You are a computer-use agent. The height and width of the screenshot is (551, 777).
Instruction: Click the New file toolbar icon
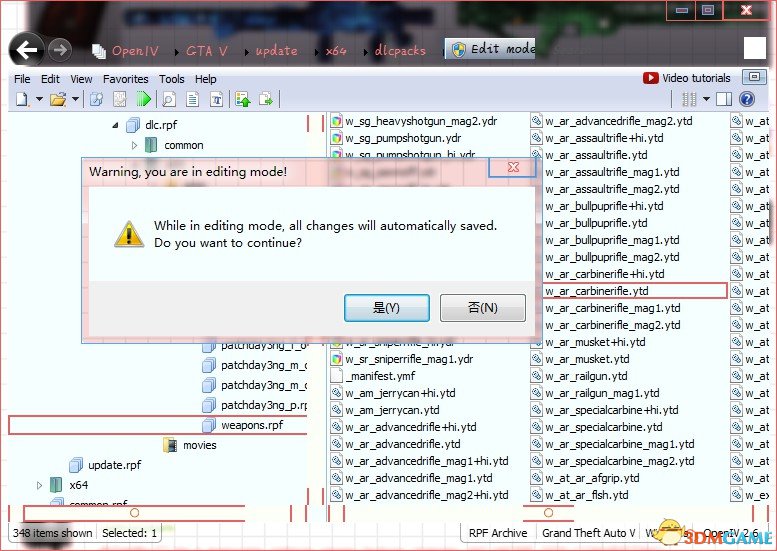pos(22,99)
